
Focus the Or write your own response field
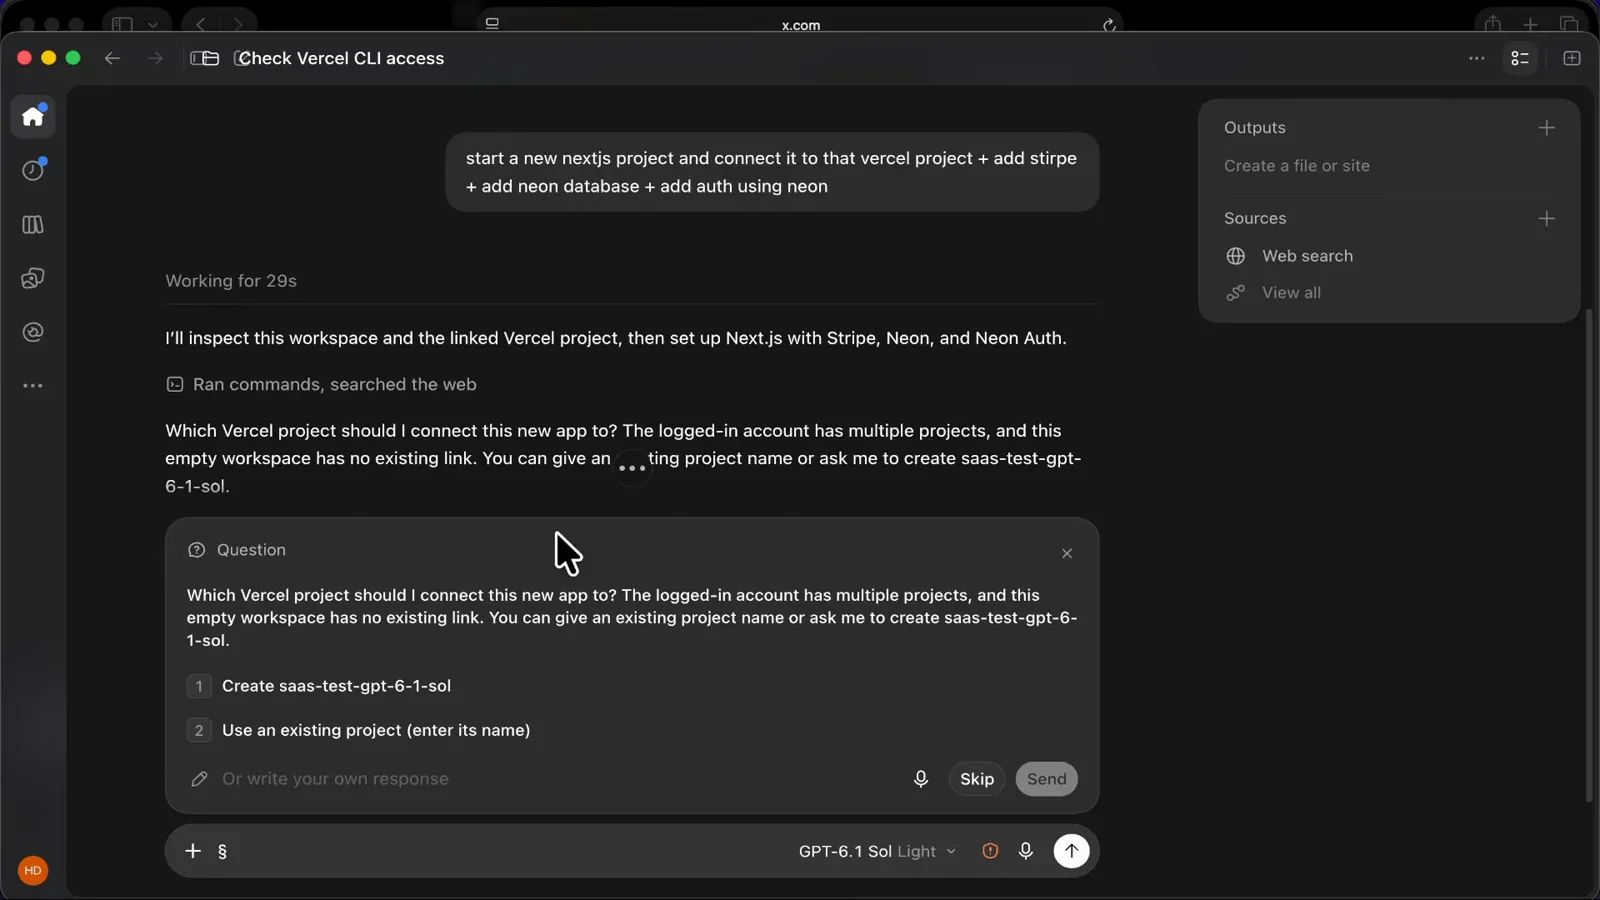(545, 779)
